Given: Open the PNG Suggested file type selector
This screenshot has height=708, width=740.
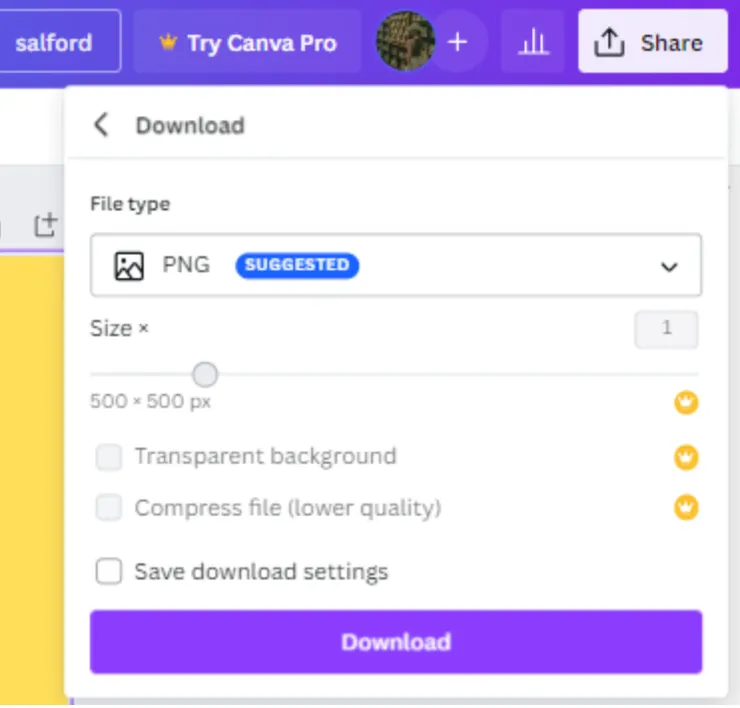Looking at the screenshot, I should tap(395, 266).
